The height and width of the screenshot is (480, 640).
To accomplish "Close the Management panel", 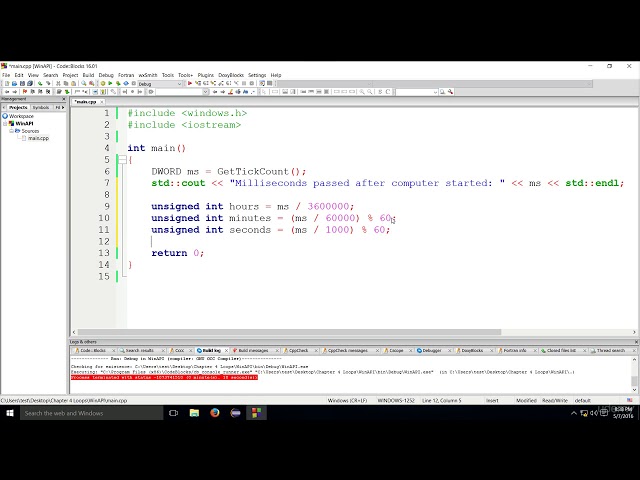I will click(64, 99).
